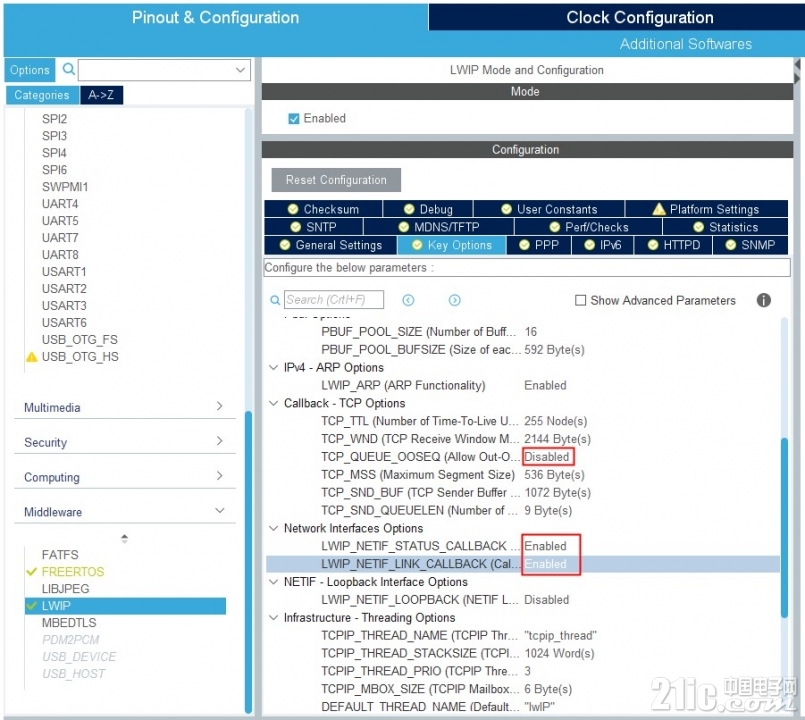This screenshot has height=720, width=805.
Task: Click the search magnifier icon beside Options
Action: click(69, 69)
